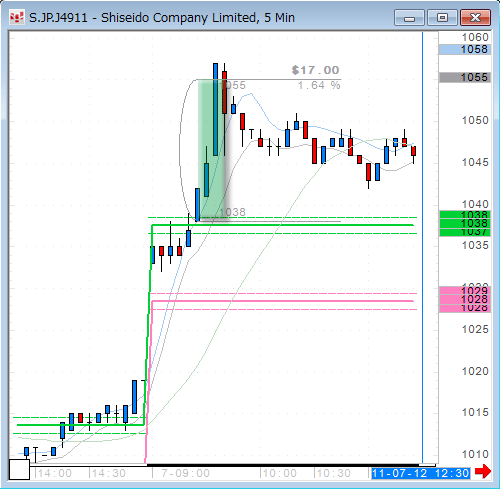500x489 pixels.
Task: Click the $17.00 measurement label
Action: pyautogui.click(x=315, y=70)
